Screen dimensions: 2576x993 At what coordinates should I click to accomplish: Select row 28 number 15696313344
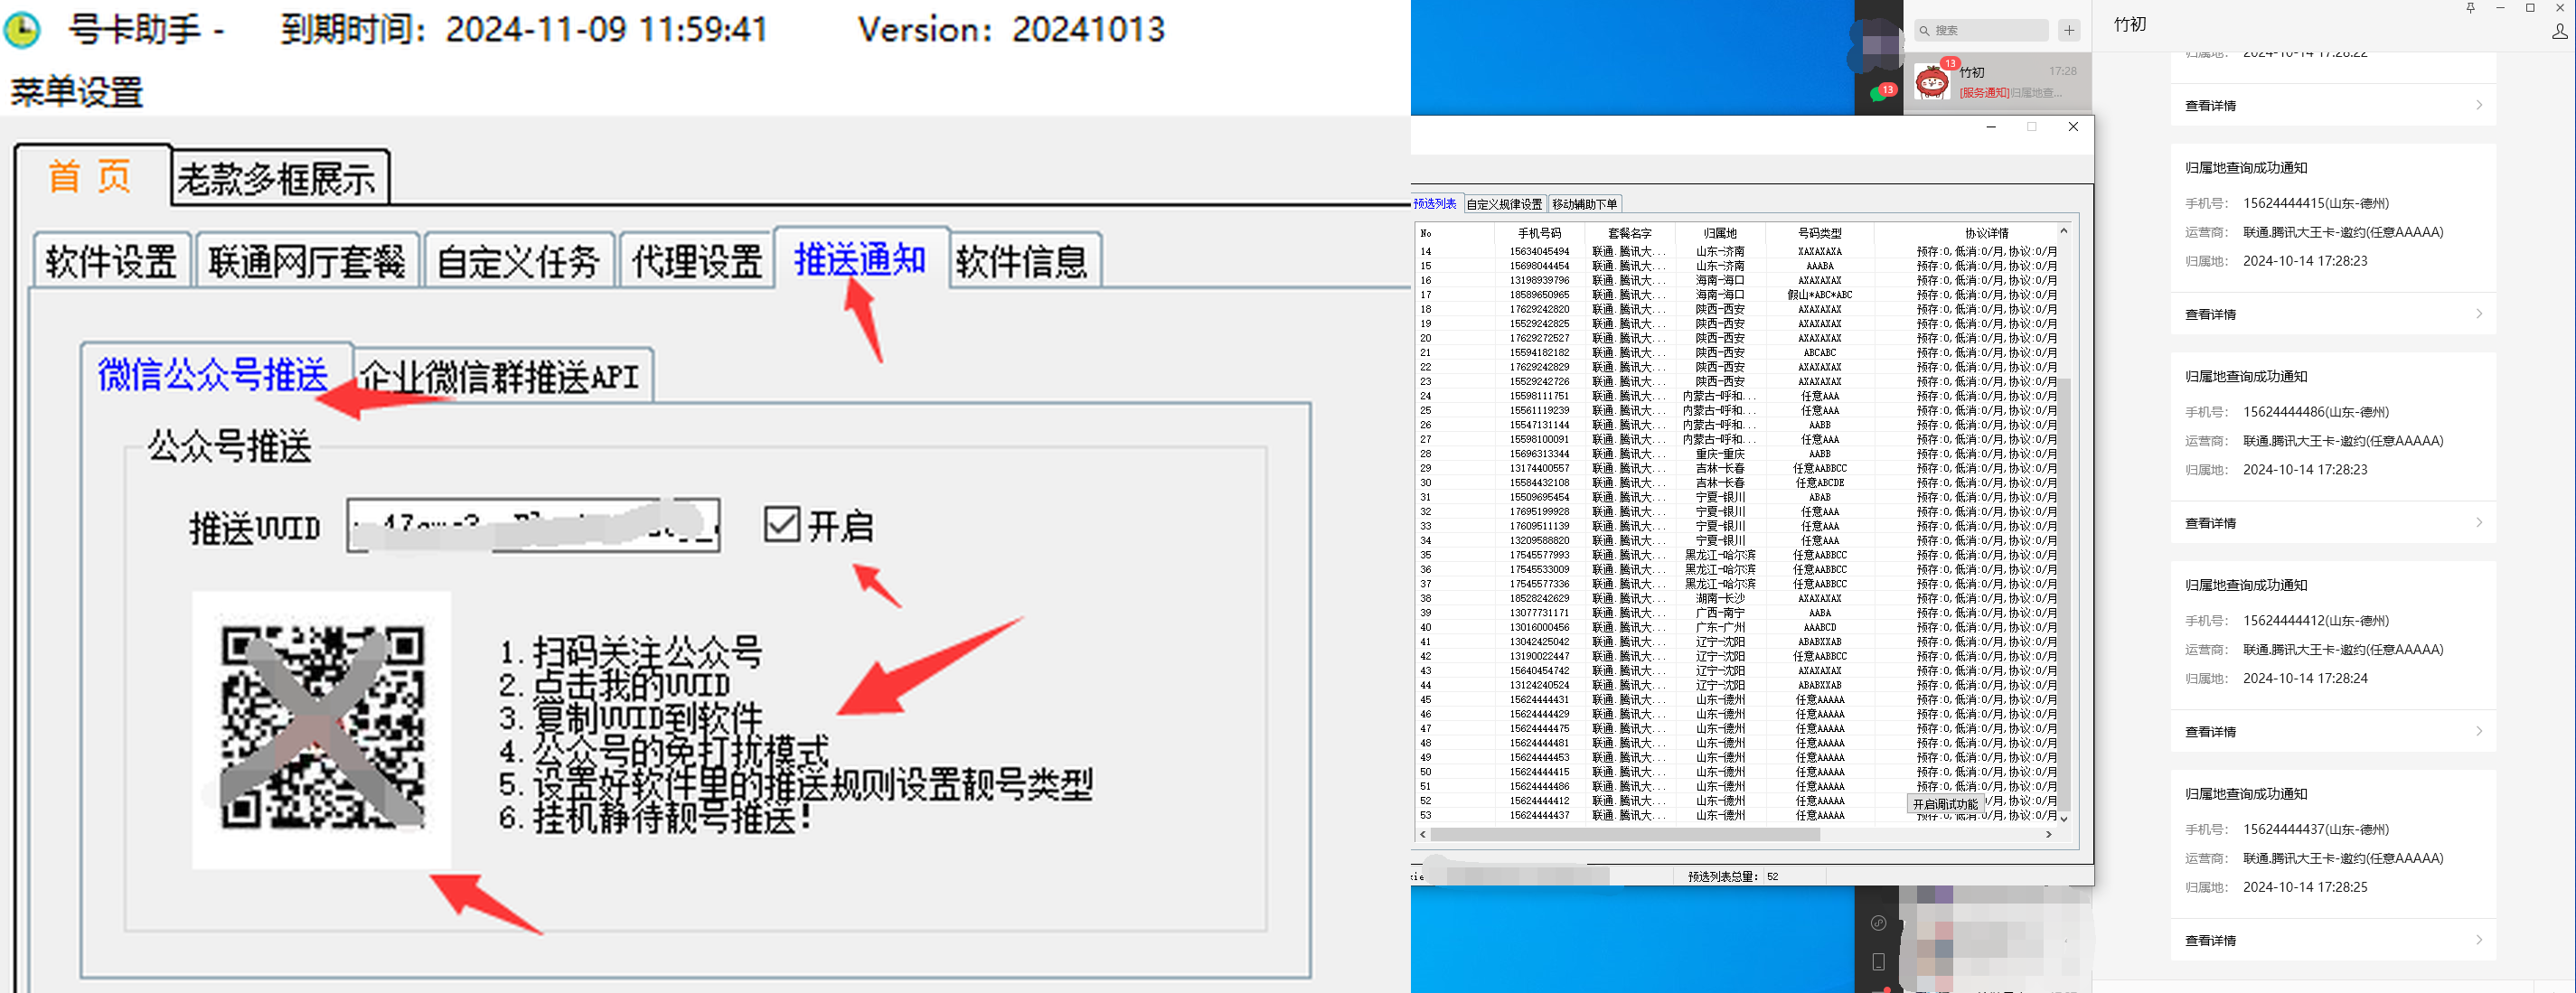[1736, 454]
